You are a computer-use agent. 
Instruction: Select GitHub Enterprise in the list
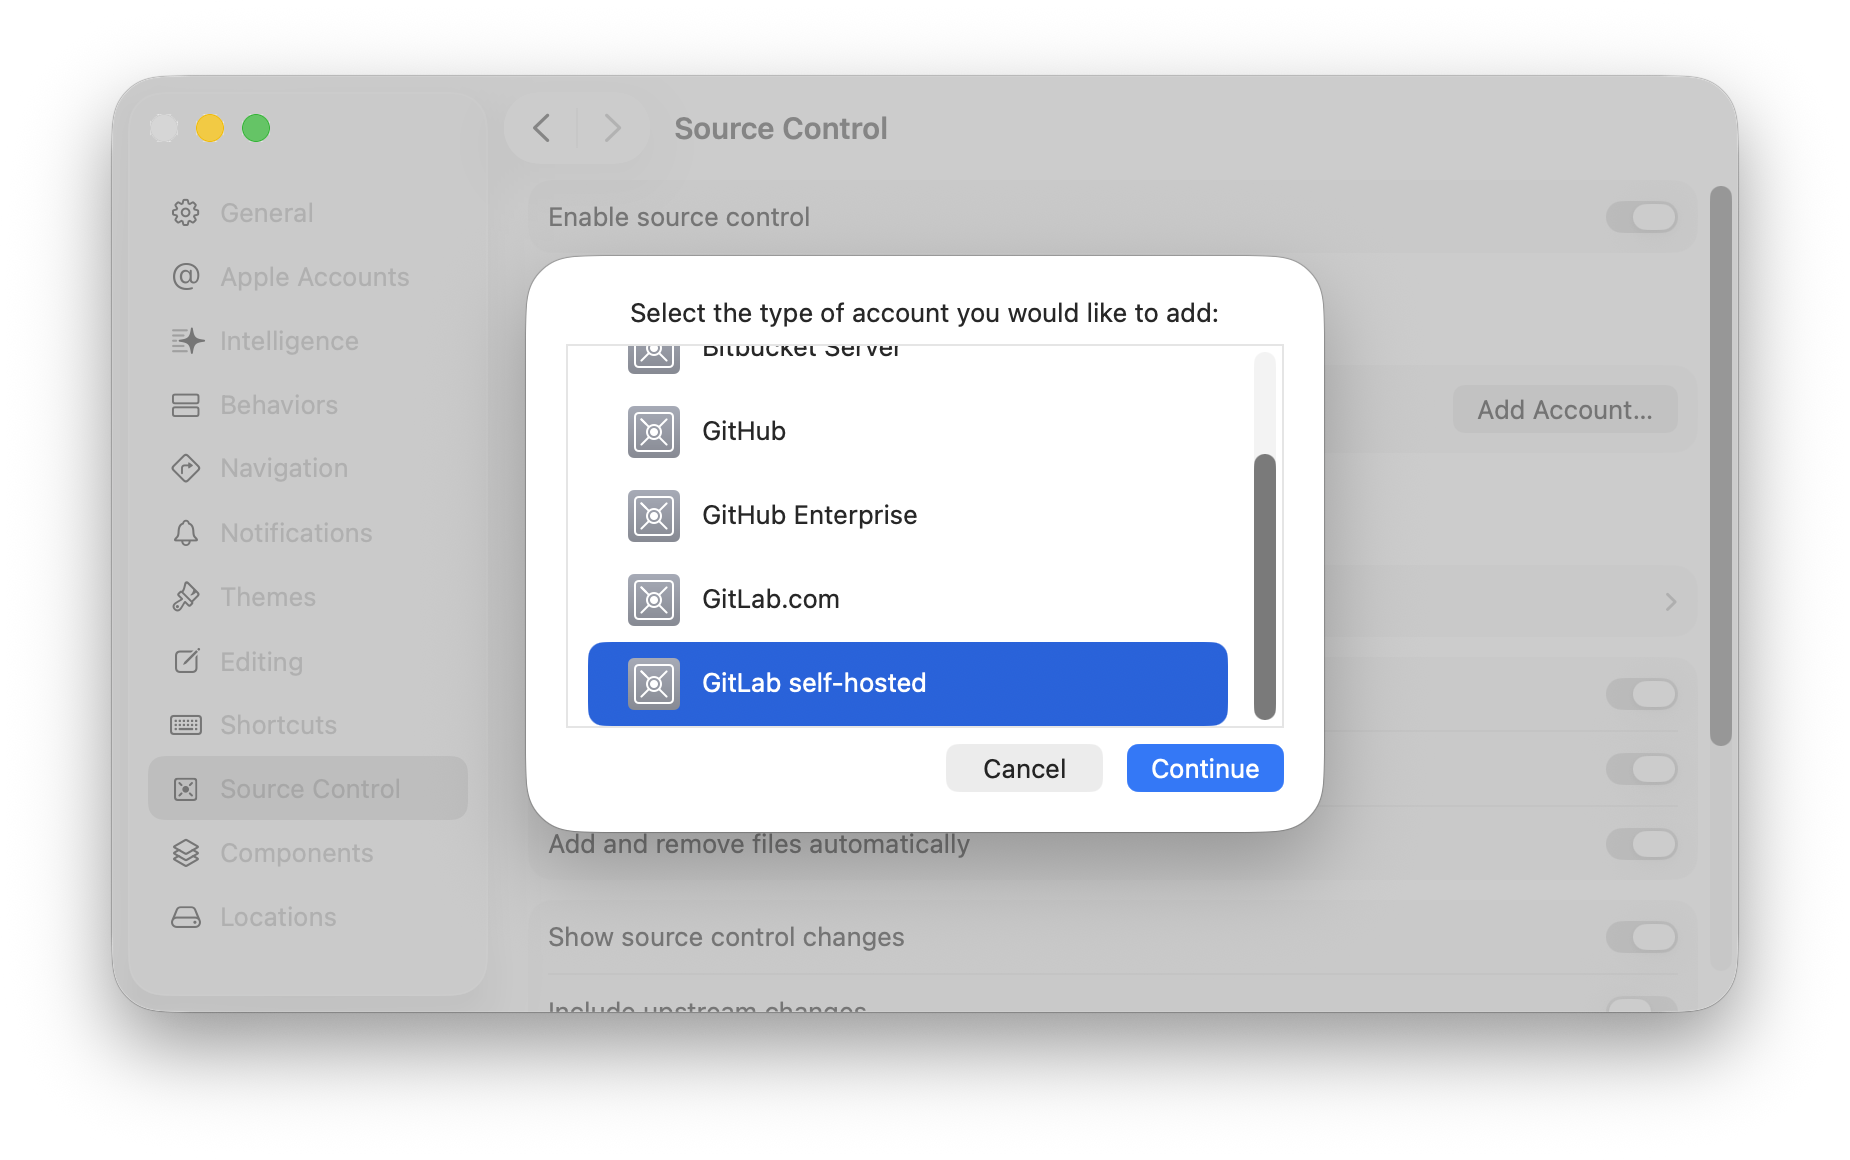pos(808,516)
